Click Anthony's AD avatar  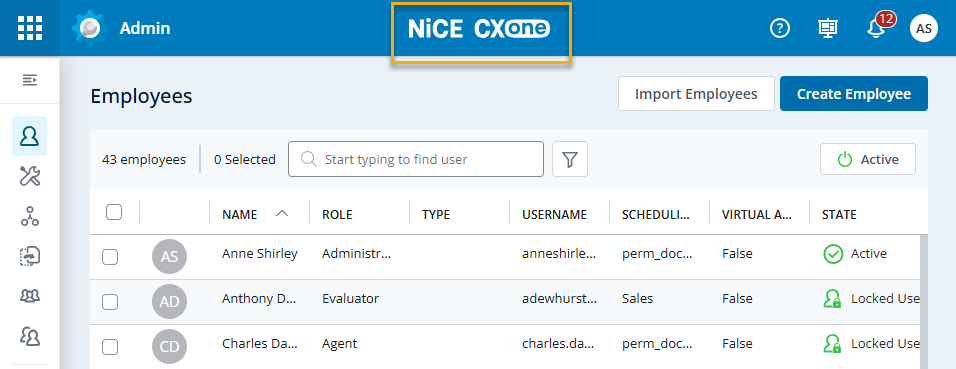pyautogui.click(x=169, y=301)
